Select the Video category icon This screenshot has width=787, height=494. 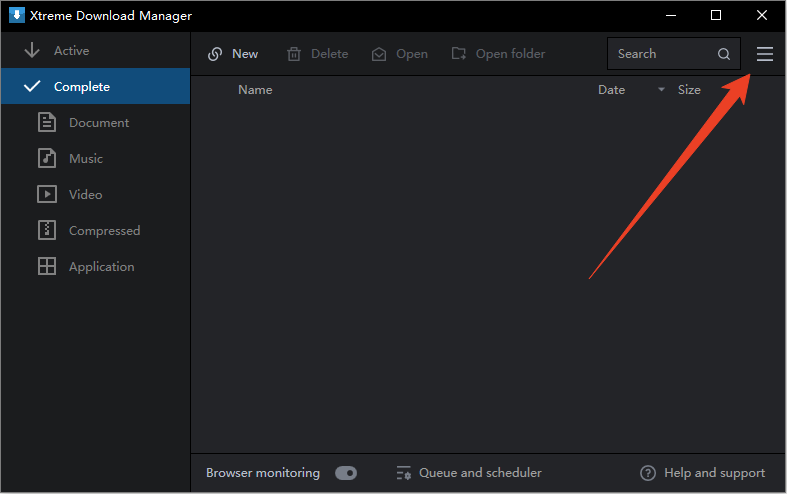pos(47,195)
